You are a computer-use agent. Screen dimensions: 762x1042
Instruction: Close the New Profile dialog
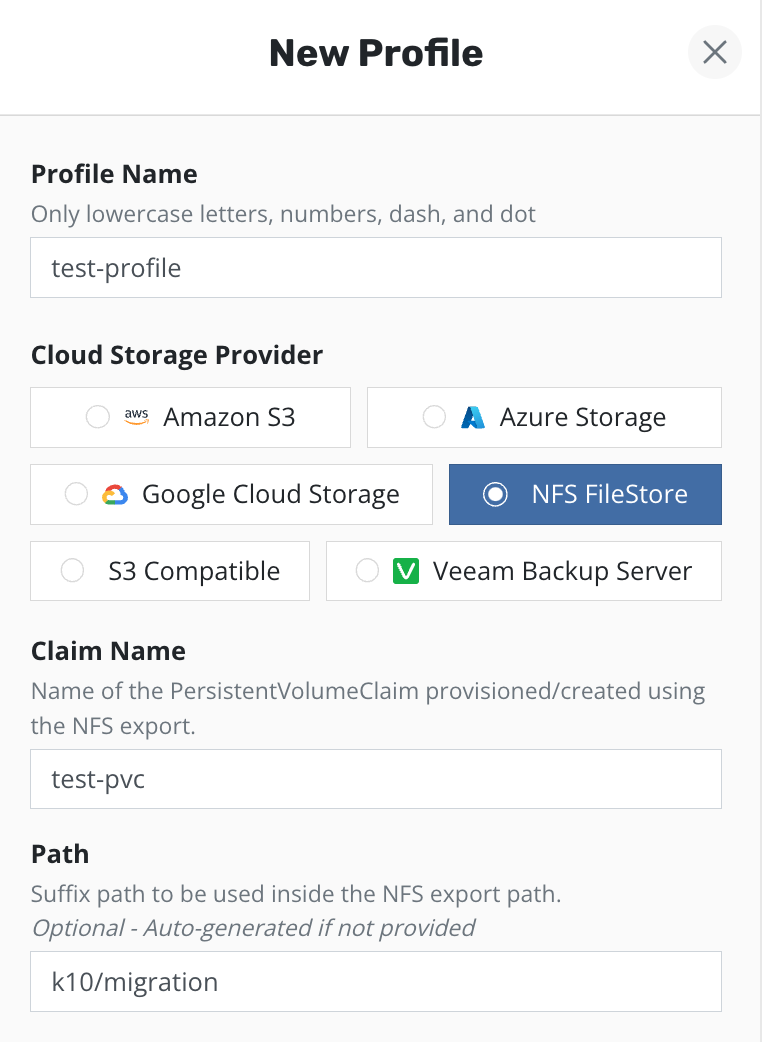(x=714, y=52)
